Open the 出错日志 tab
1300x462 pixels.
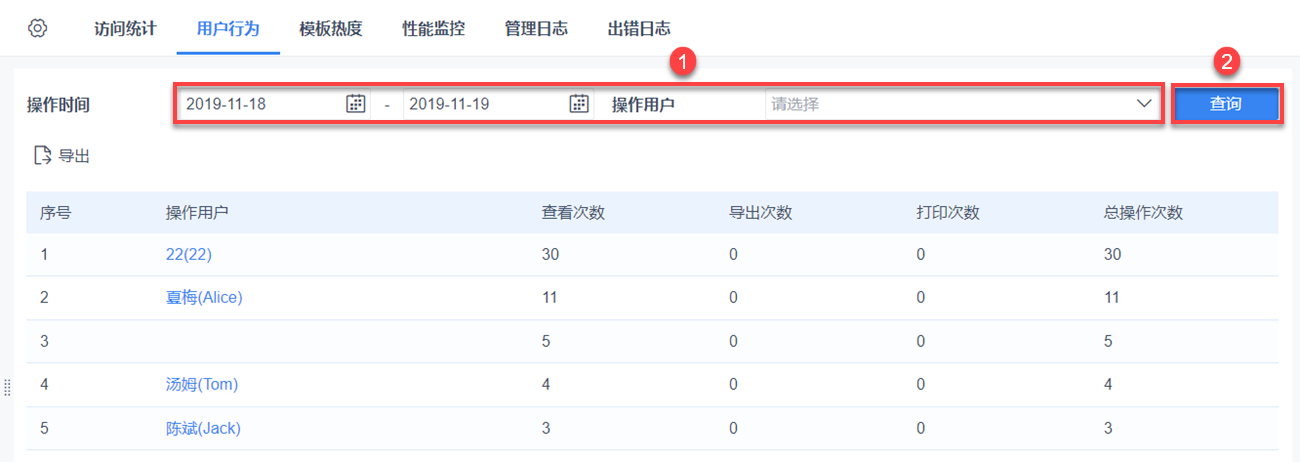coord(639,29)
